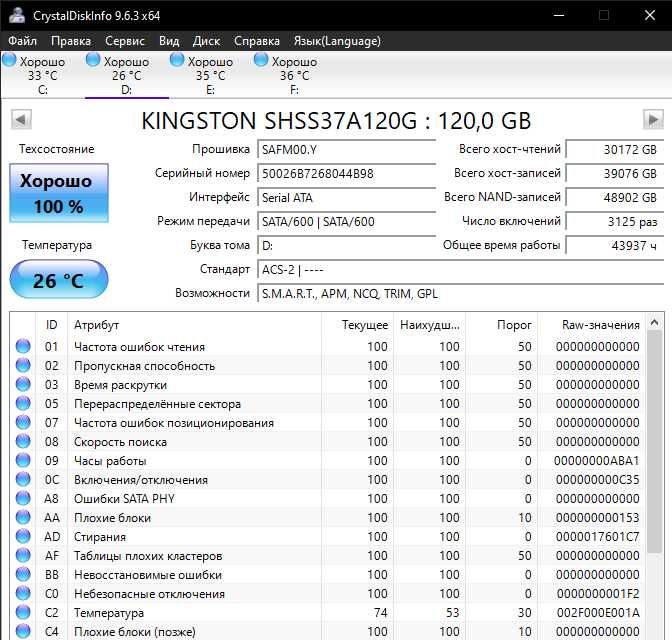The height and width of the screenshot is (640, 672).
Task: Click the Наихудш... column header
Action: (430, 325)
